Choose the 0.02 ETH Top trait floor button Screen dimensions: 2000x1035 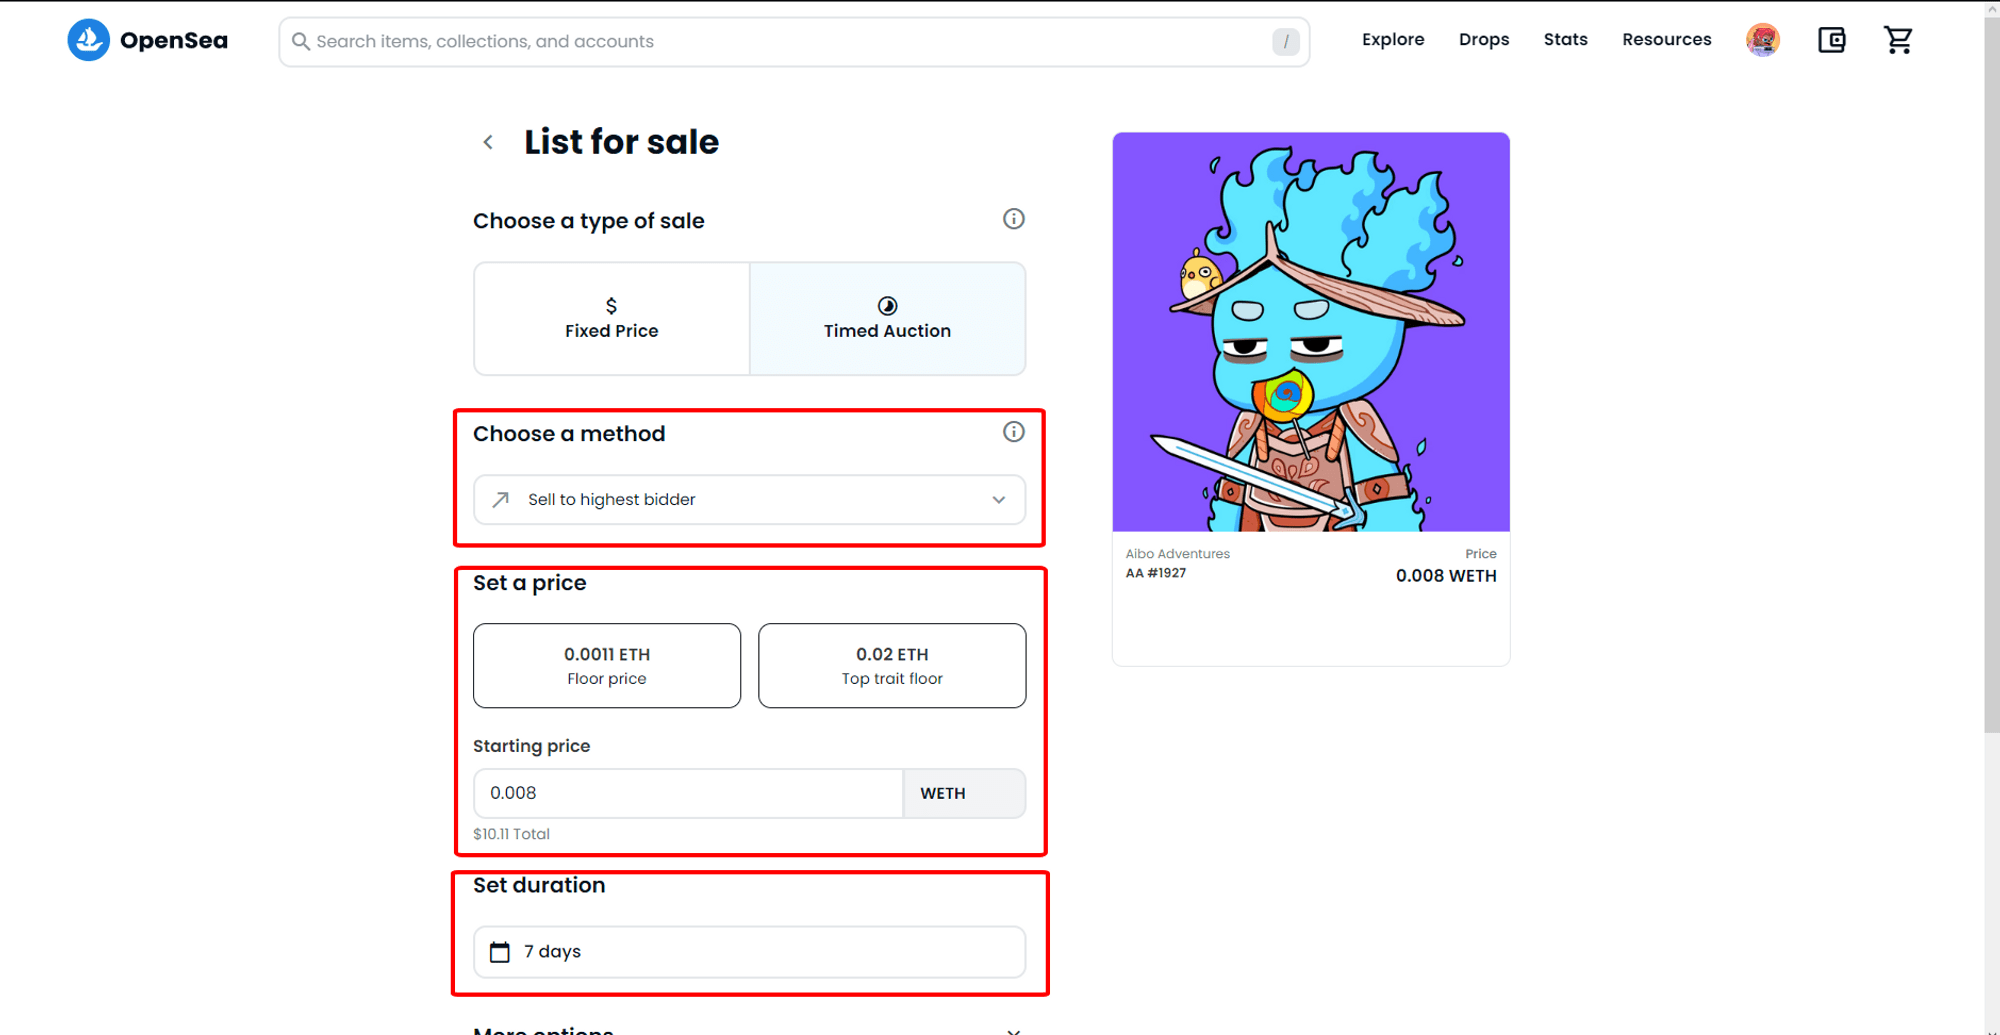pyautogui.click(x=891, y=666)
